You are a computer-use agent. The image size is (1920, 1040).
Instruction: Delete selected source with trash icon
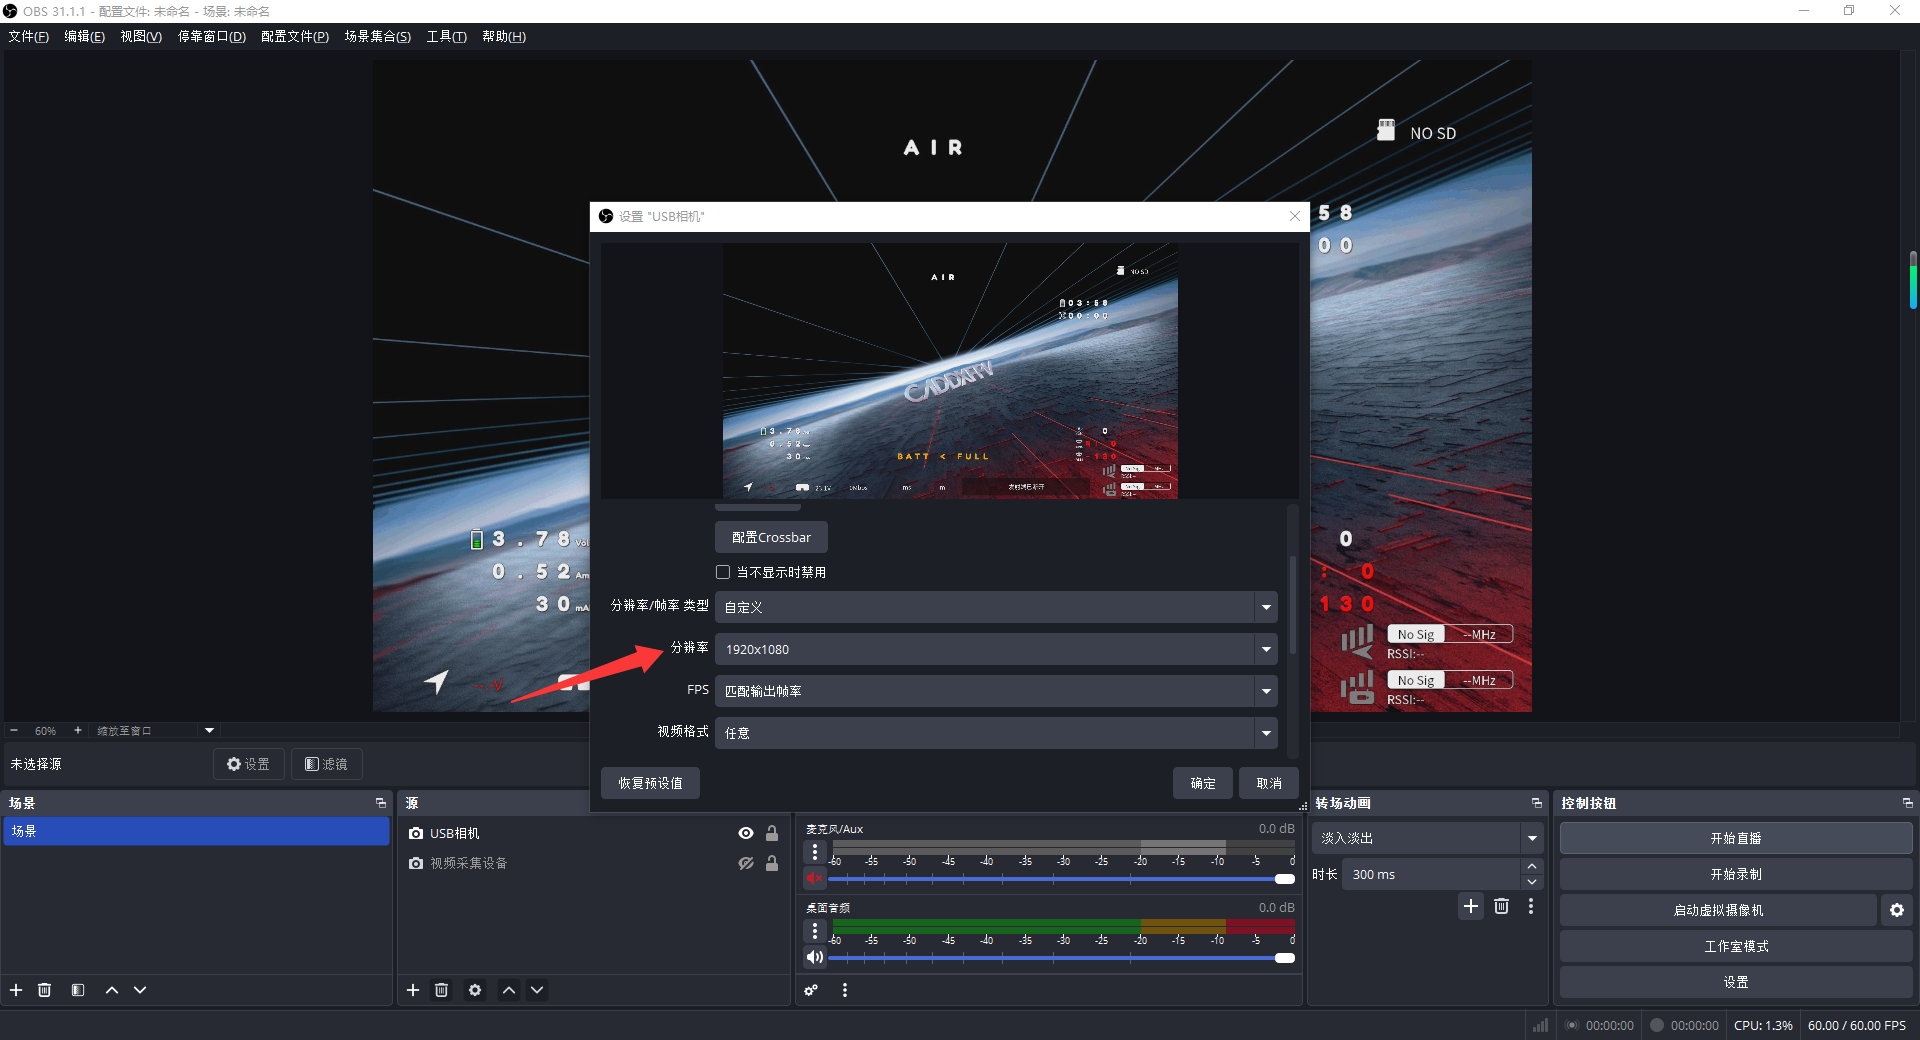(441, 990)
